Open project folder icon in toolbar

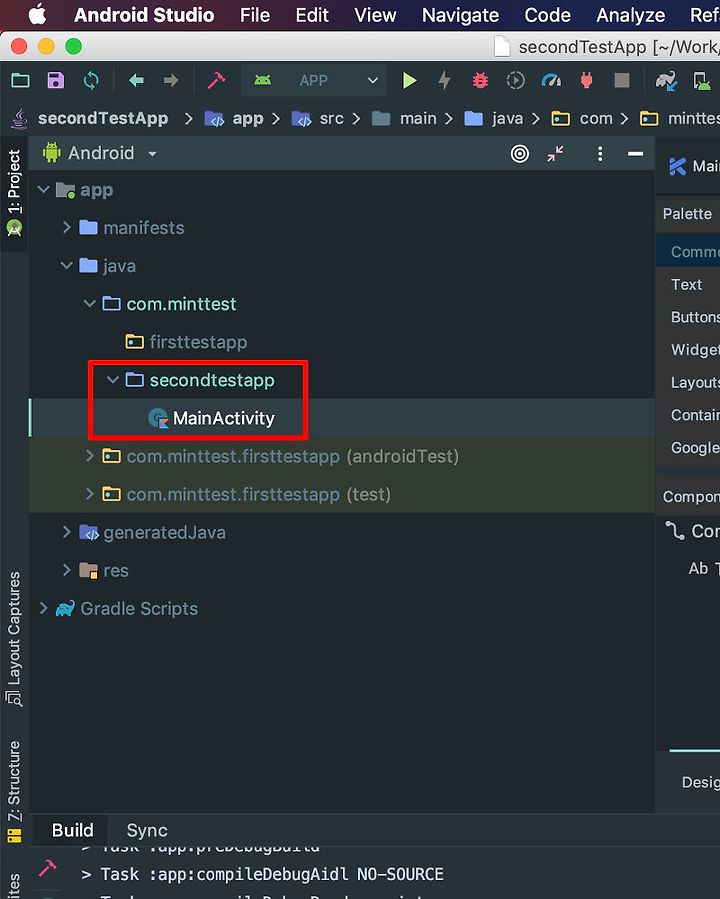pos(21,80)
